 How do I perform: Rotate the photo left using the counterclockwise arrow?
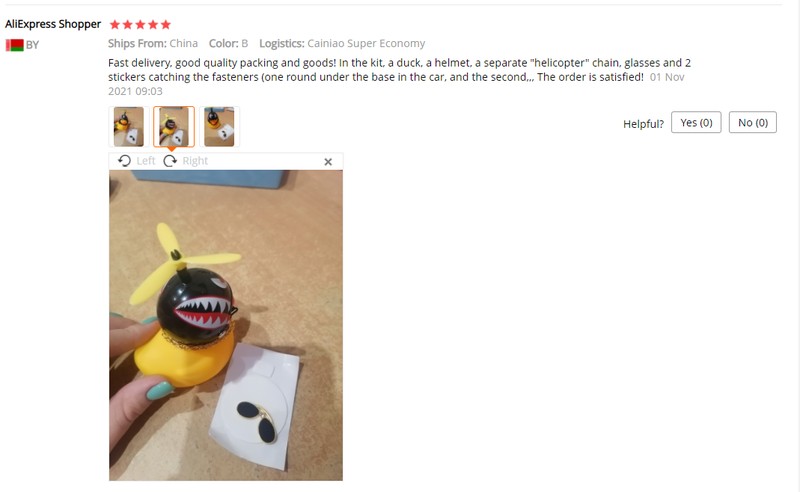[124, 161]
